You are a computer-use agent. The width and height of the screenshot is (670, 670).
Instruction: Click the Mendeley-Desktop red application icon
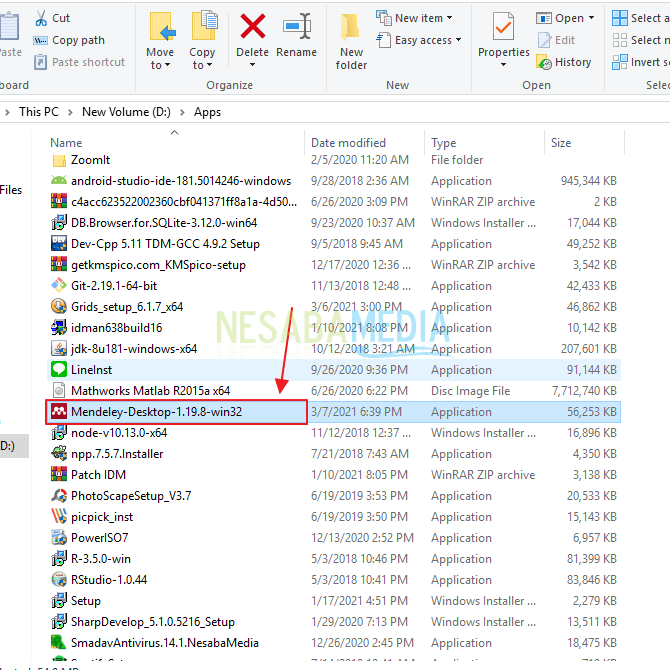59,412
